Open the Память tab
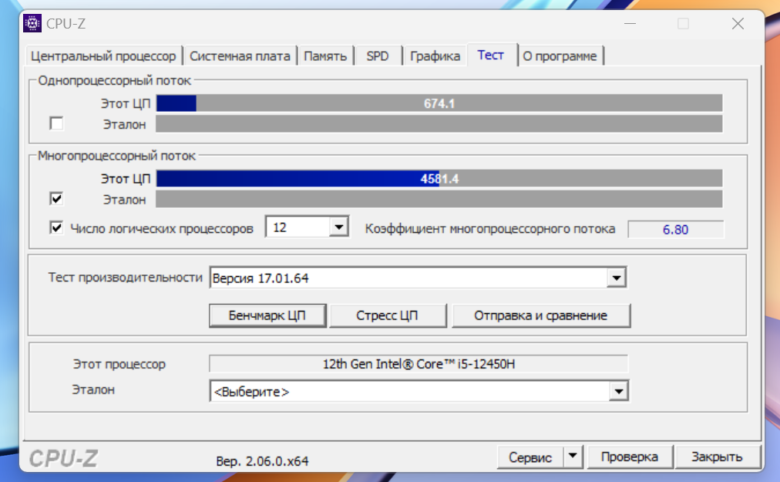Viewport: 780px width, 482px height. pyautogui.click(x=325, y=56)
